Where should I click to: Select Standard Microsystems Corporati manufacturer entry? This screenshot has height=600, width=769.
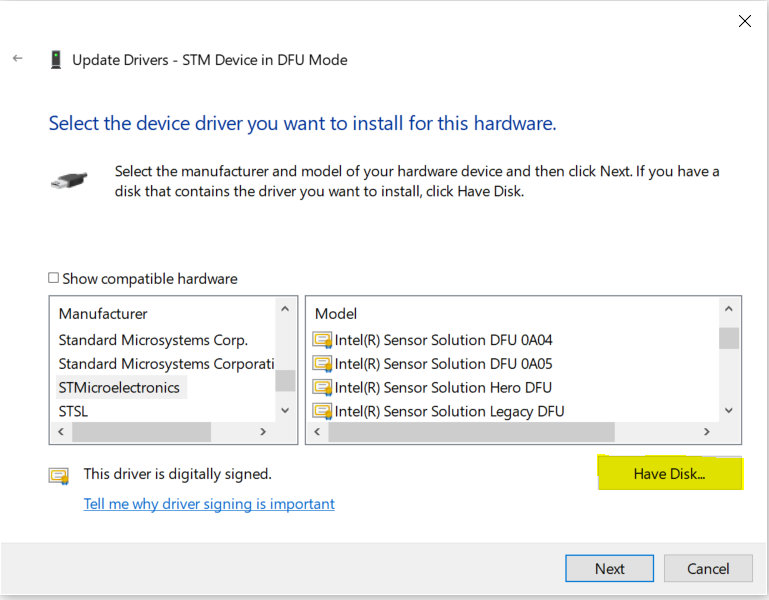166,364
